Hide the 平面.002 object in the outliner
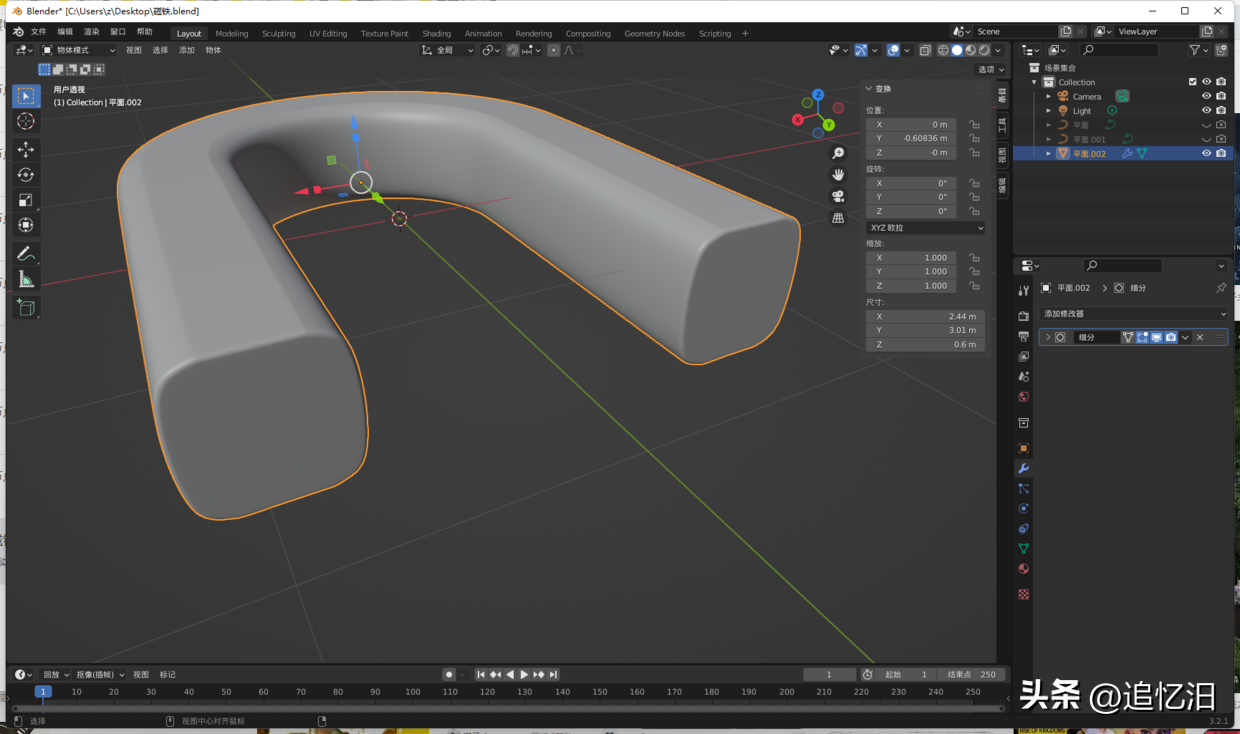Screen dimensions: 1240x734 tap(1206, 153)
